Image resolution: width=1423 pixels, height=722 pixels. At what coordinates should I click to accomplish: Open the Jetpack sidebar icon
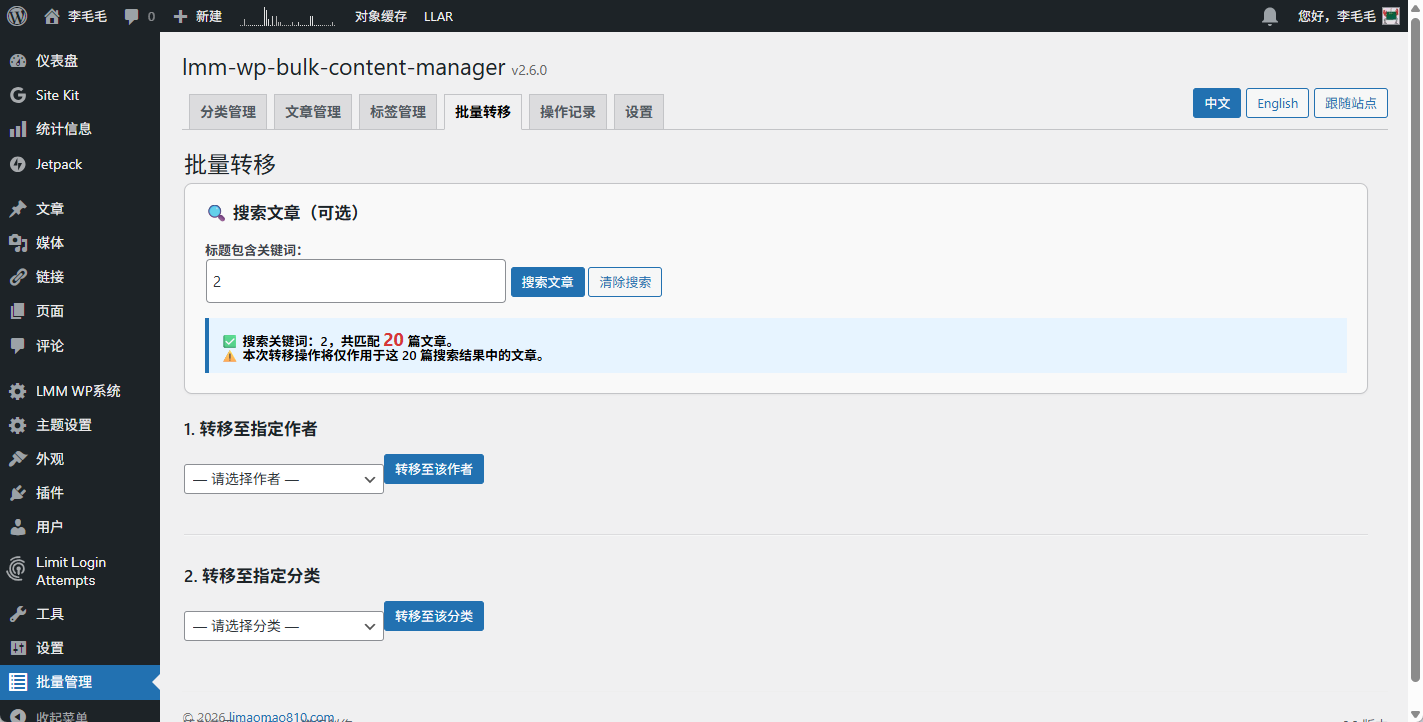(x=17, y=164)
